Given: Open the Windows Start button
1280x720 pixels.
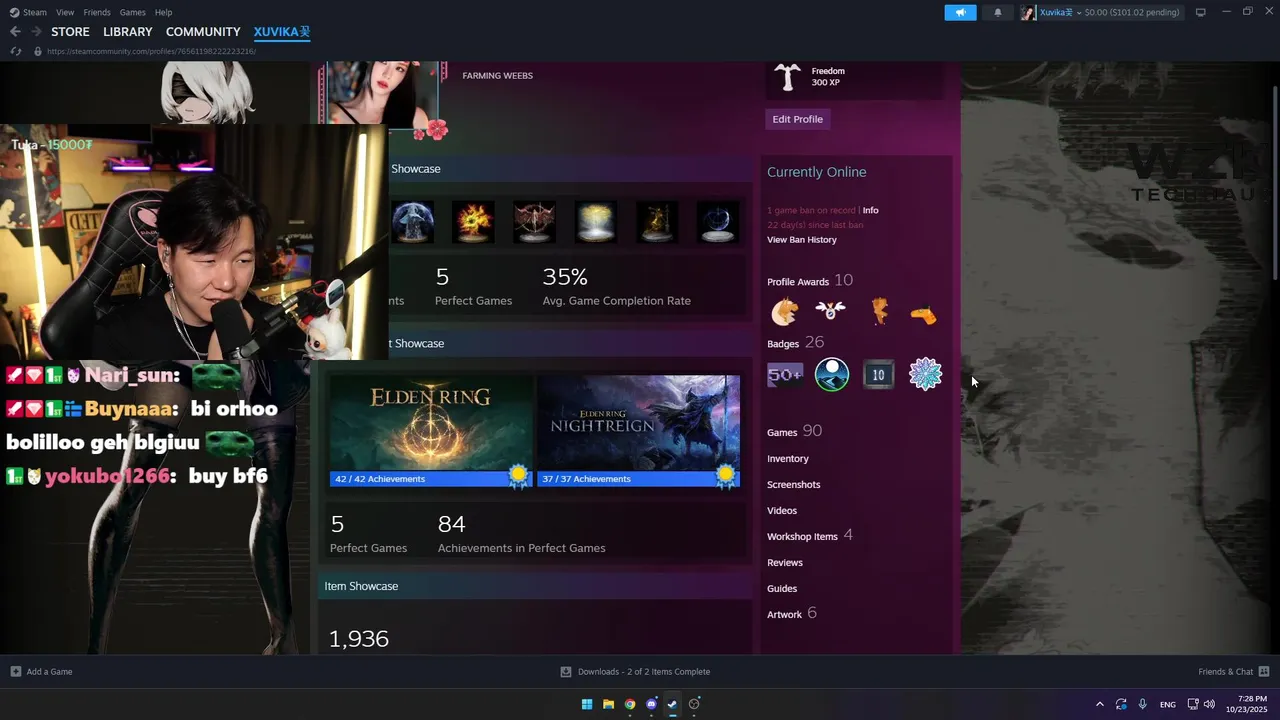Looking at the screenshot, I should (x=587, y=704).
